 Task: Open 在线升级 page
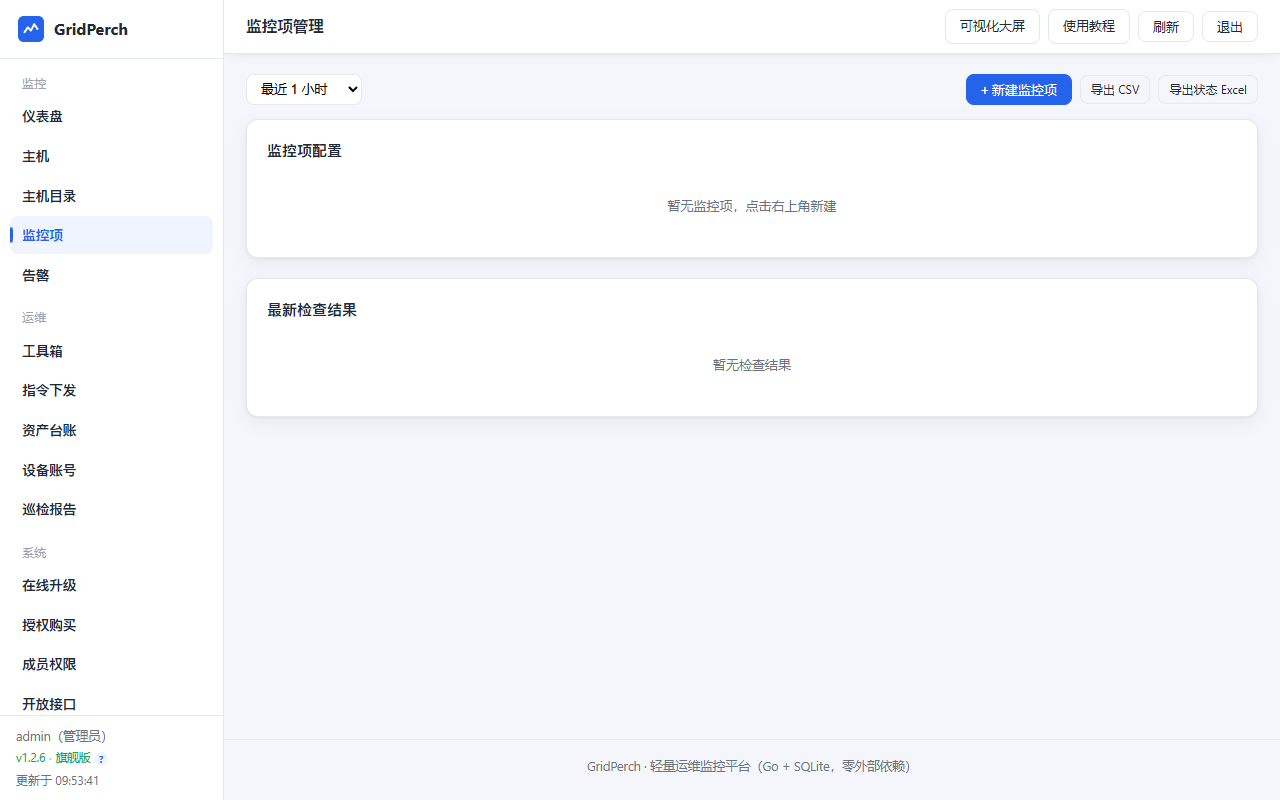[111, 585]
